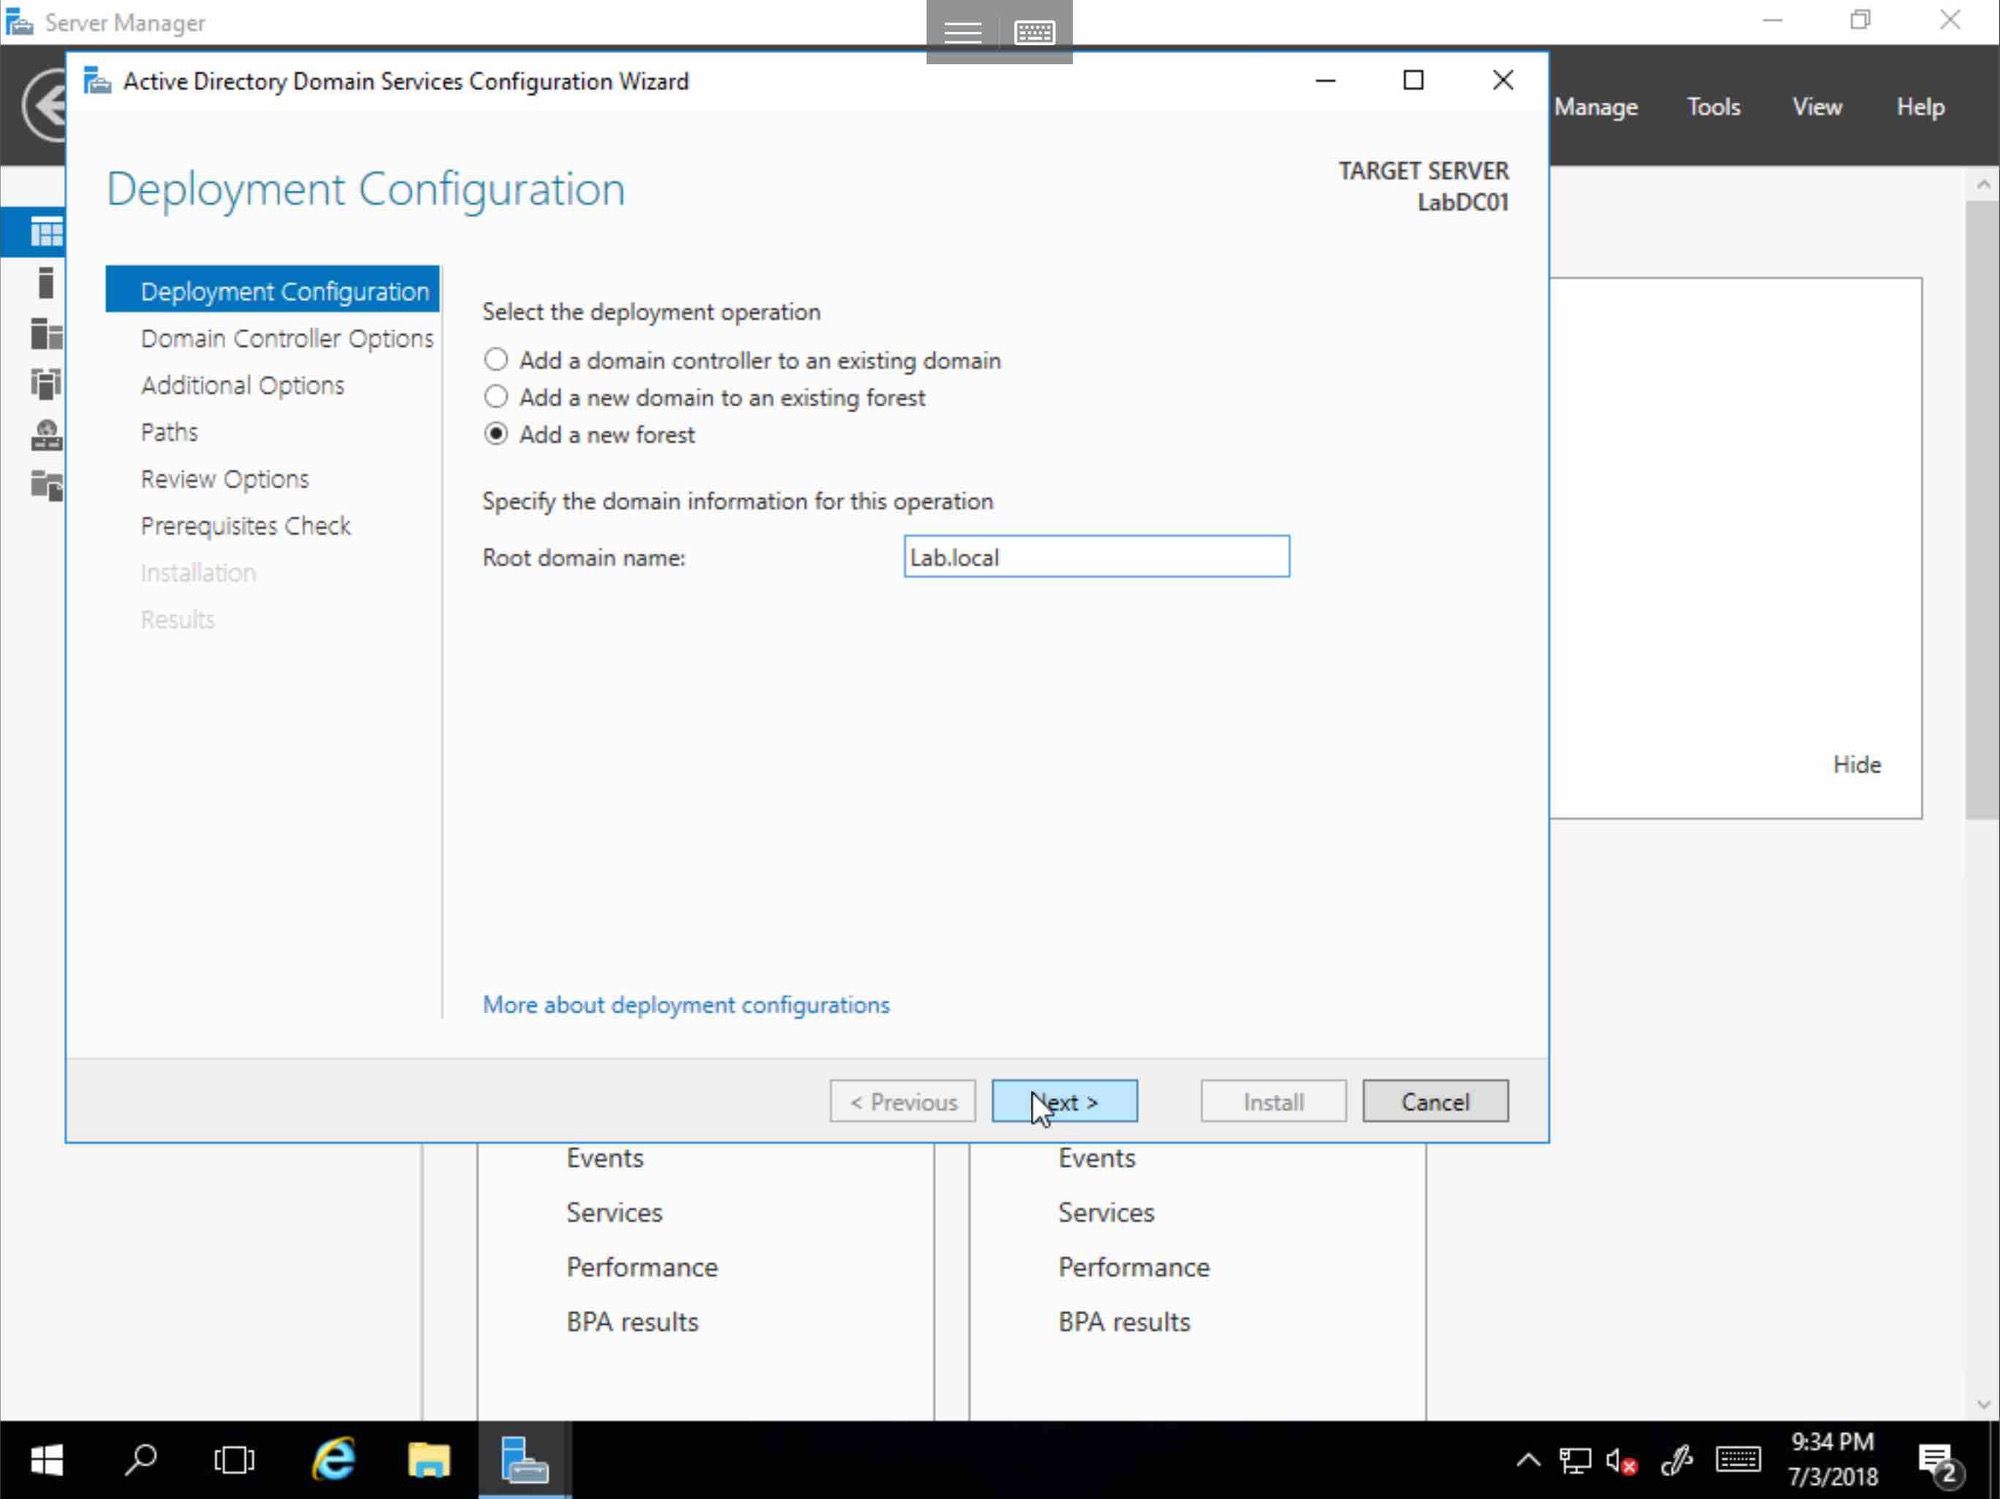Viewport: 2000px width, 1499px height.
Task: Click the muted volume tray icon
Action: 1621,1460
